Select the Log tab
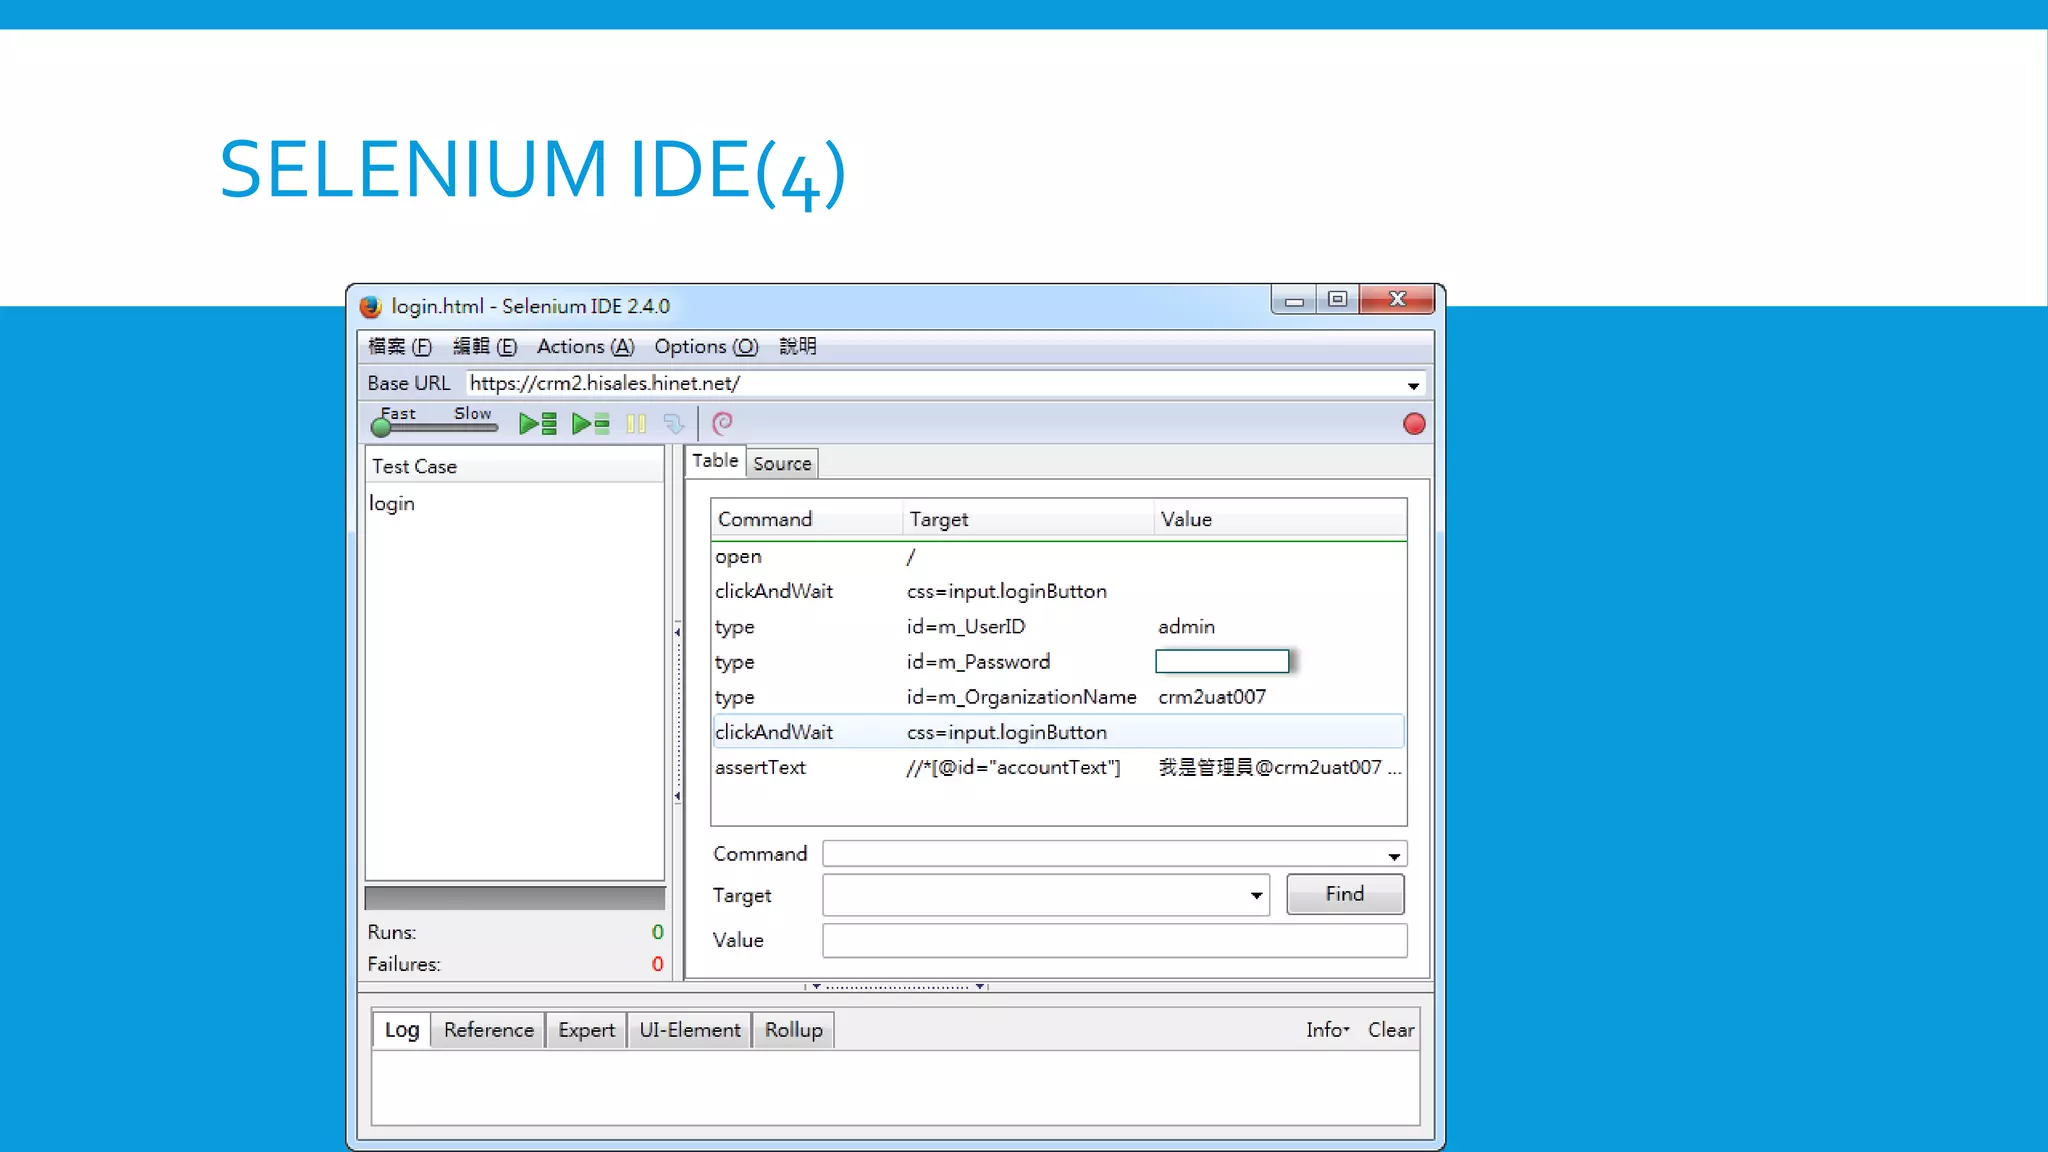The image size is (2048, 1152). [402, 1030]
